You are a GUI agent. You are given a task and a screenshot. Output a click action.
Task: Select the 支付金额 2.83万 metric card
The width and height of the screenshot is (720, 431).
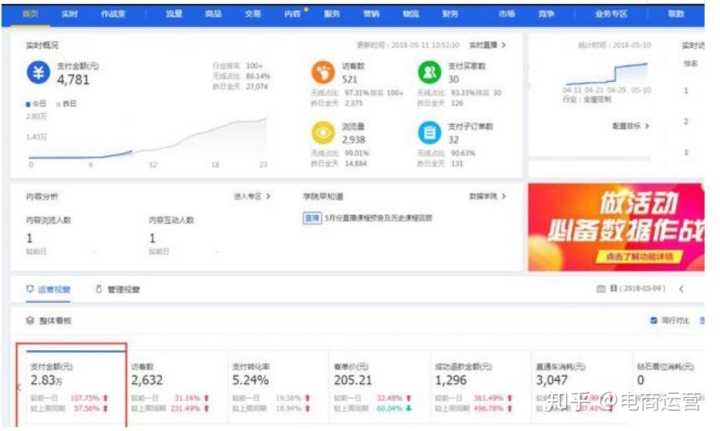click(71, 385)
